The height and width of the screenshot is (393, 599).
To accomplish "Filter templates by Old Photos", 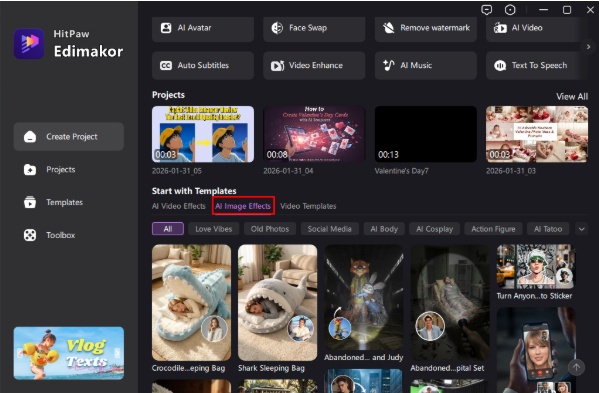I will tap(270, 229).
